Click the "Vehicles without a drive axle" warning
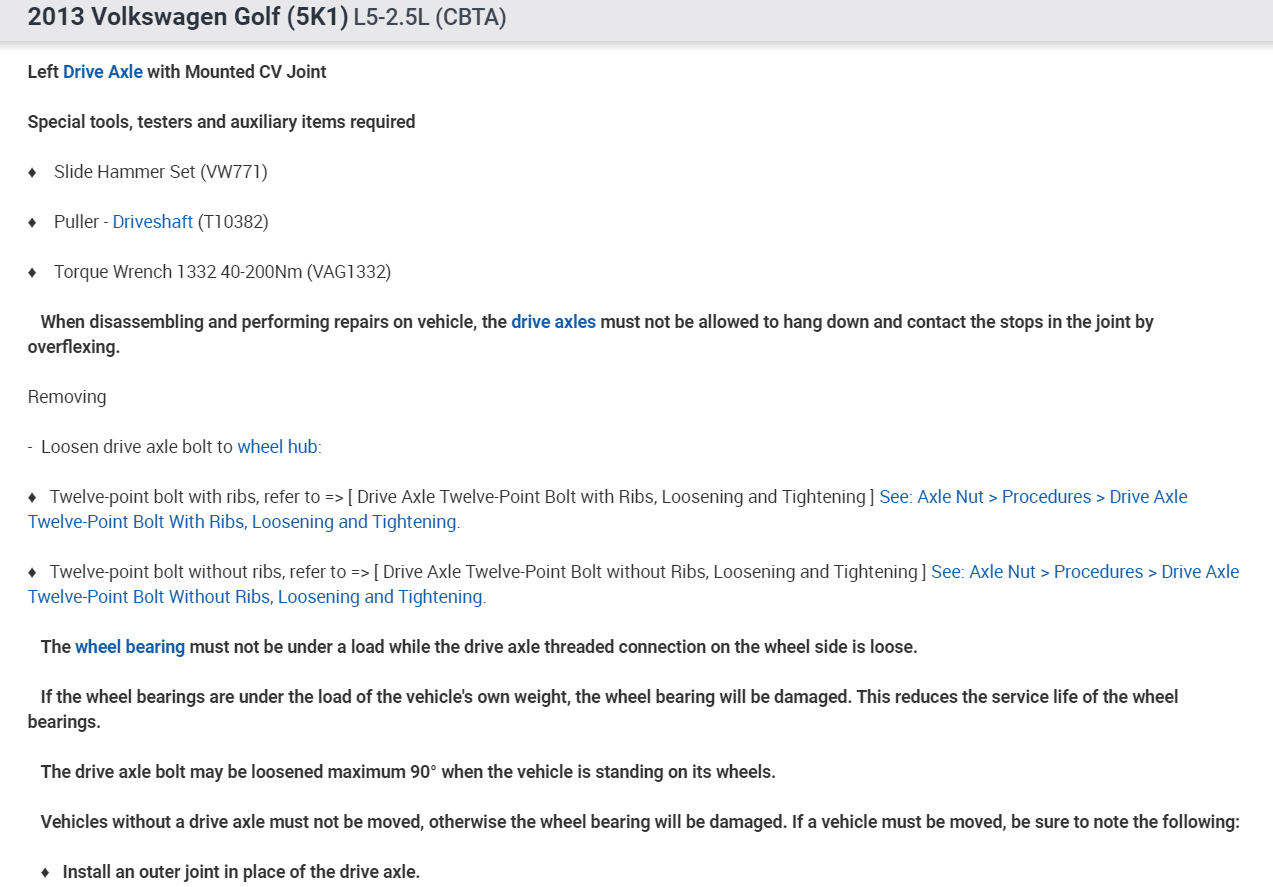 point(640,822)
